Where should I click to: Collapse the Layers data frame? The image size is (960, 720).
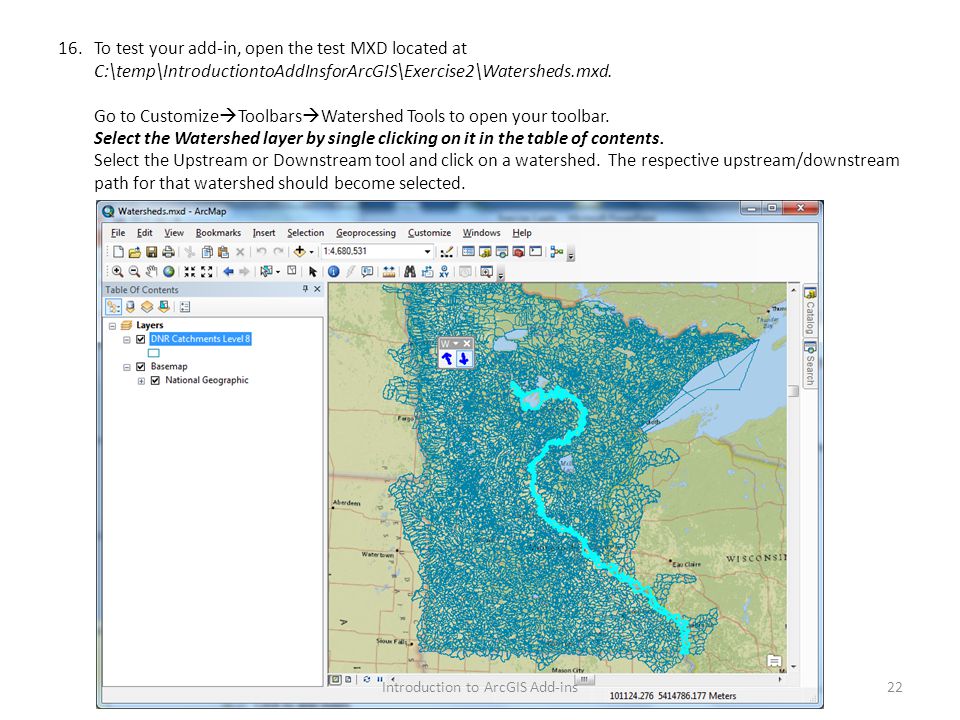(x=112, y=326)
